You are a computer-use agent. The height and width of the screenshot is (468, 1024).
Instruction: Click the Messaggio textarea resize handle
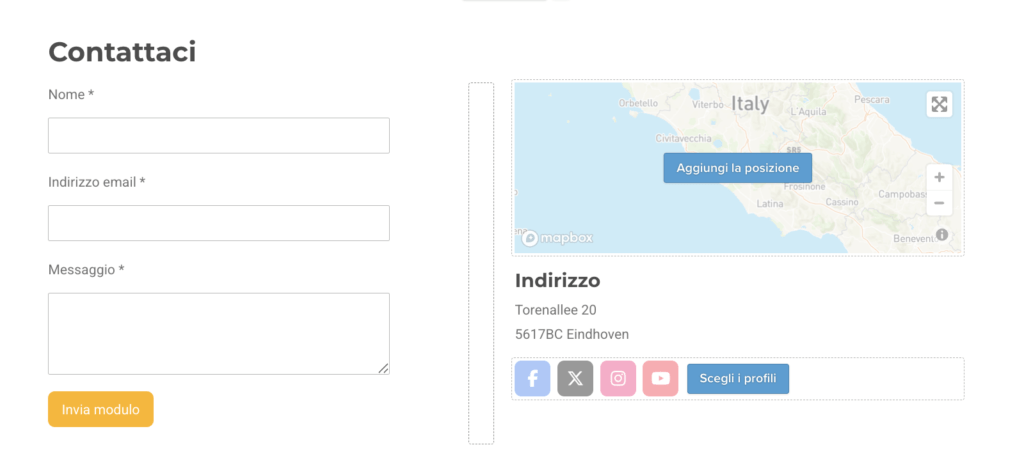click(x=383, y=368)
